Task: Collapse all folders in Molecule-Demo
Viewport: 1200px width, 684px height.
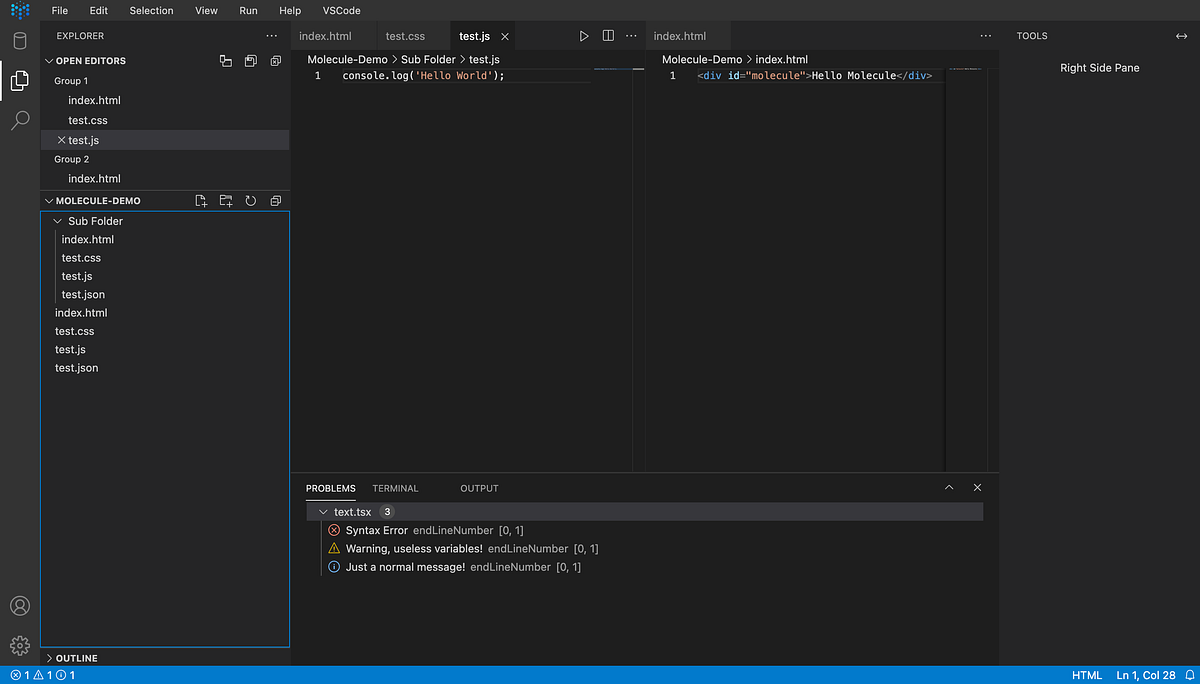Action: tap(275, 200)
